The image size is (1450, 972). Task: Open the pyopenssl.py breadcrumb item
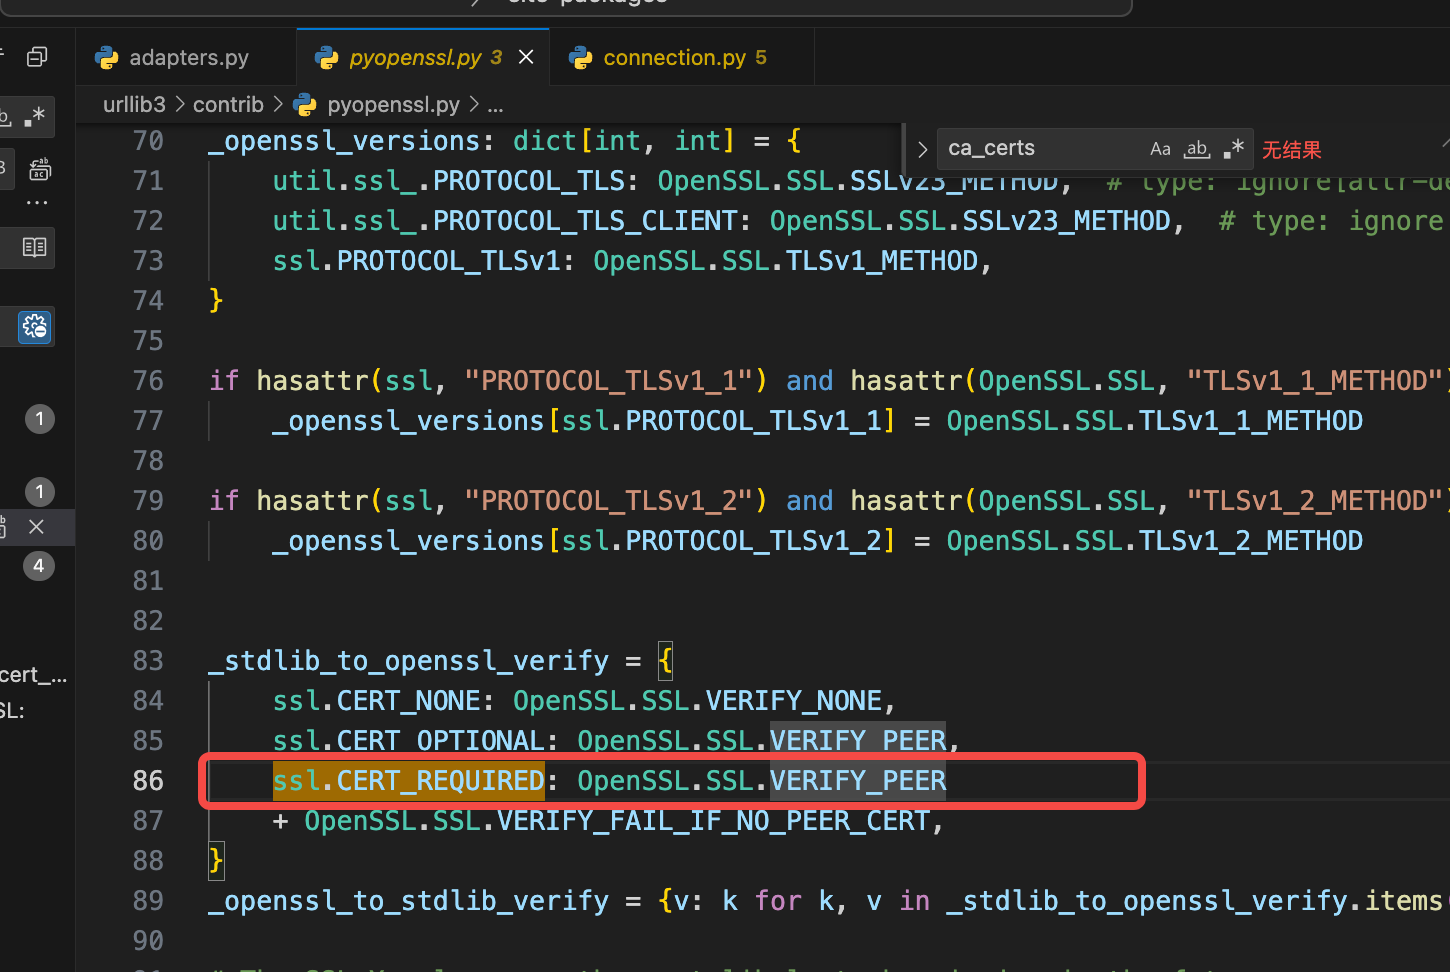(377, 104)
